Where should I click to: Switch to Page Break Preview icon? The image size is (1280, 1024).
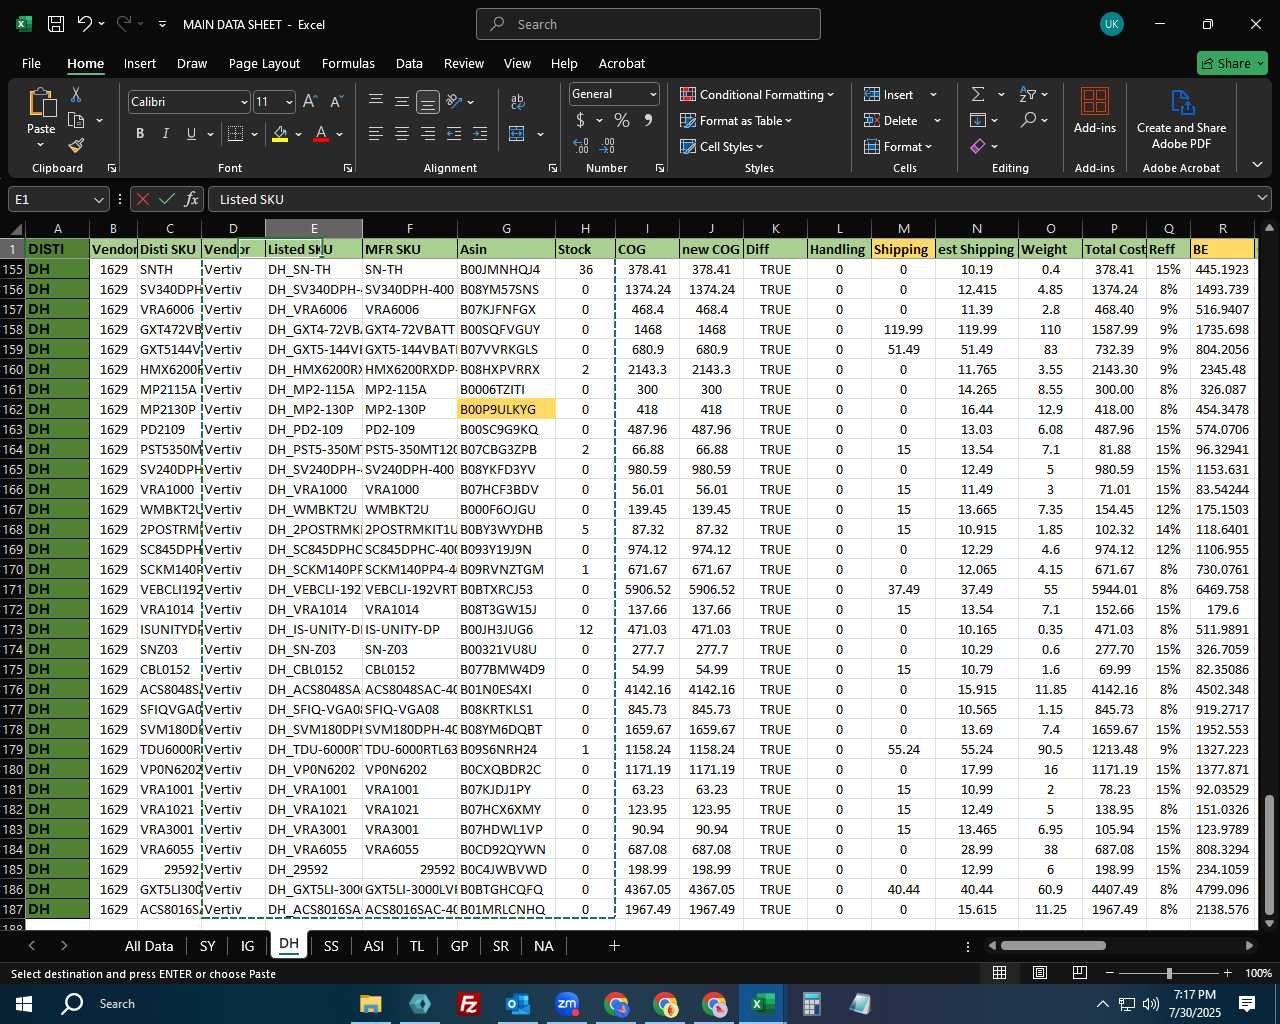[x=1080, y=973]
